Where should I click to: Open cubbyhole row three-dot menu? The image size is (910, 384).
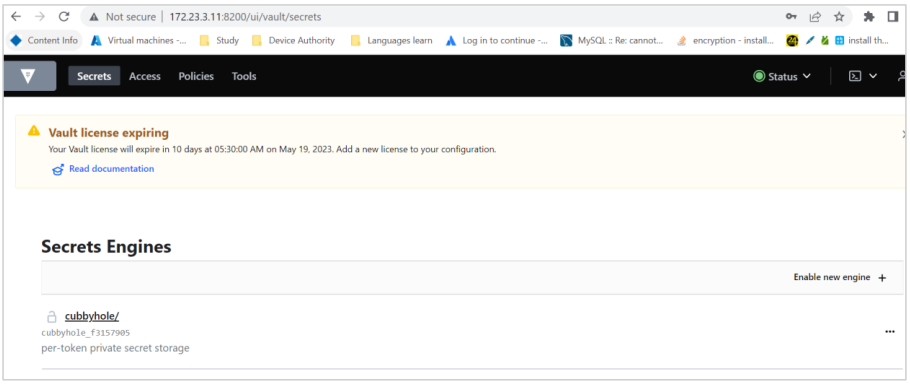pos(890,332)
